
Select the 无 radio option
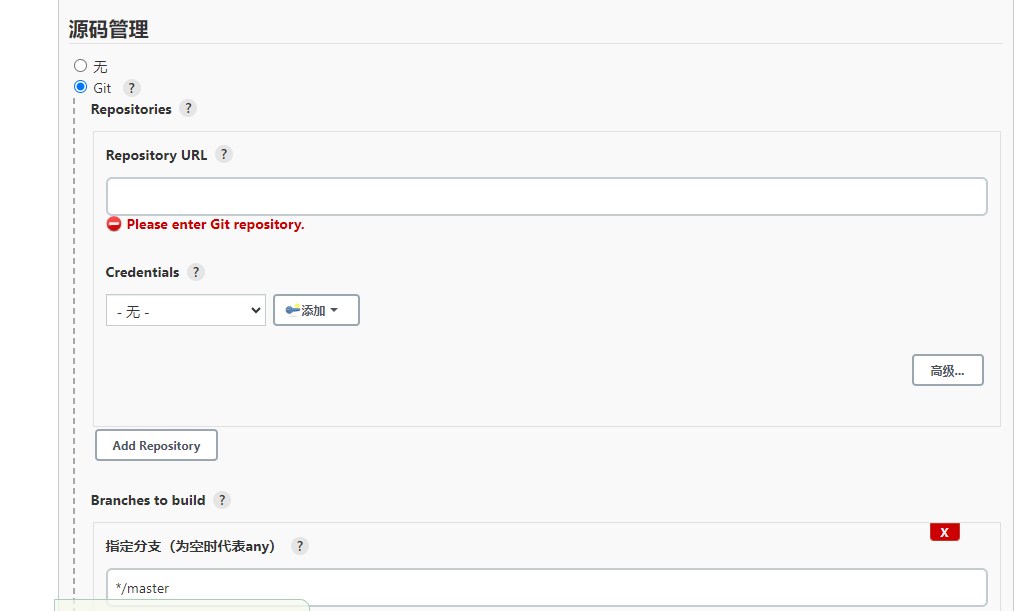coord(81,65)
